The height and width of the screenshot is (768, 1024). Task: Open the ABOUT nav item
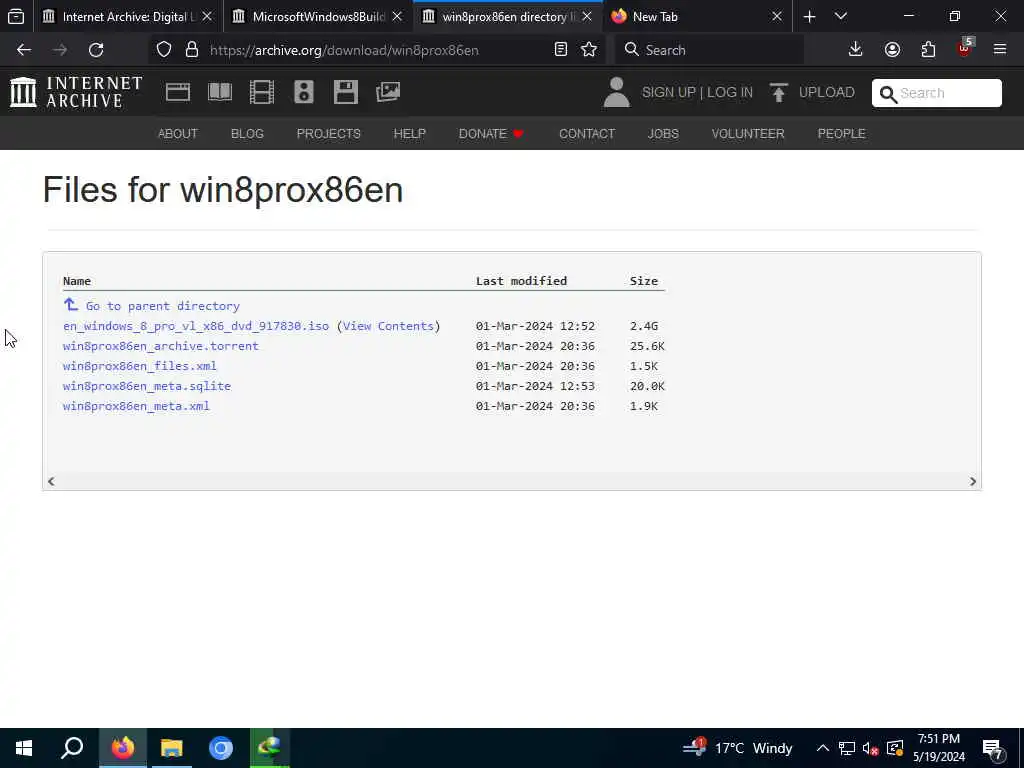pos(178,134)
